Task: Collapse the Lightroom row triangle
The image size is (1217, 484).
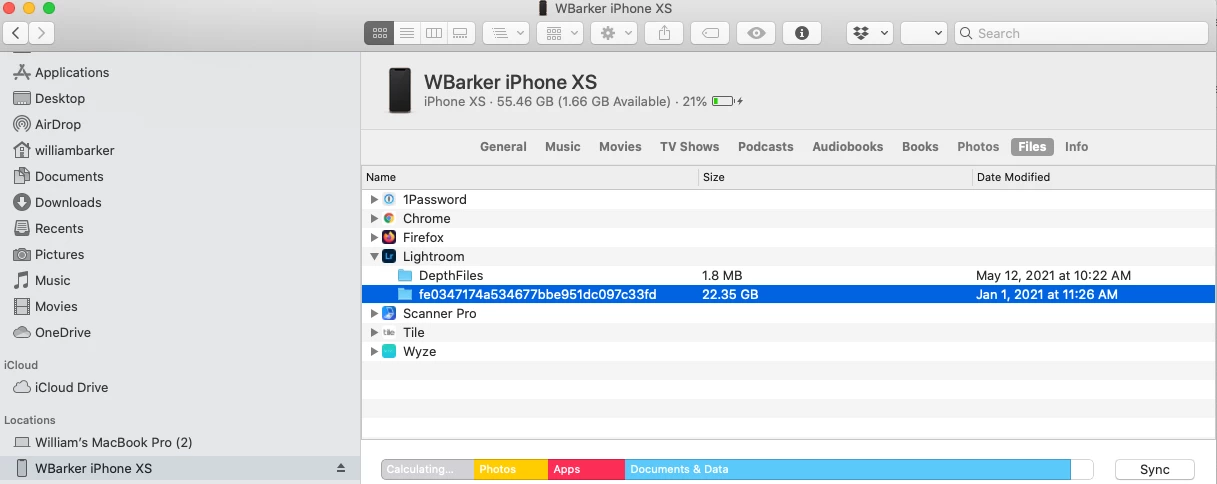Action: [x=374, y=256]
